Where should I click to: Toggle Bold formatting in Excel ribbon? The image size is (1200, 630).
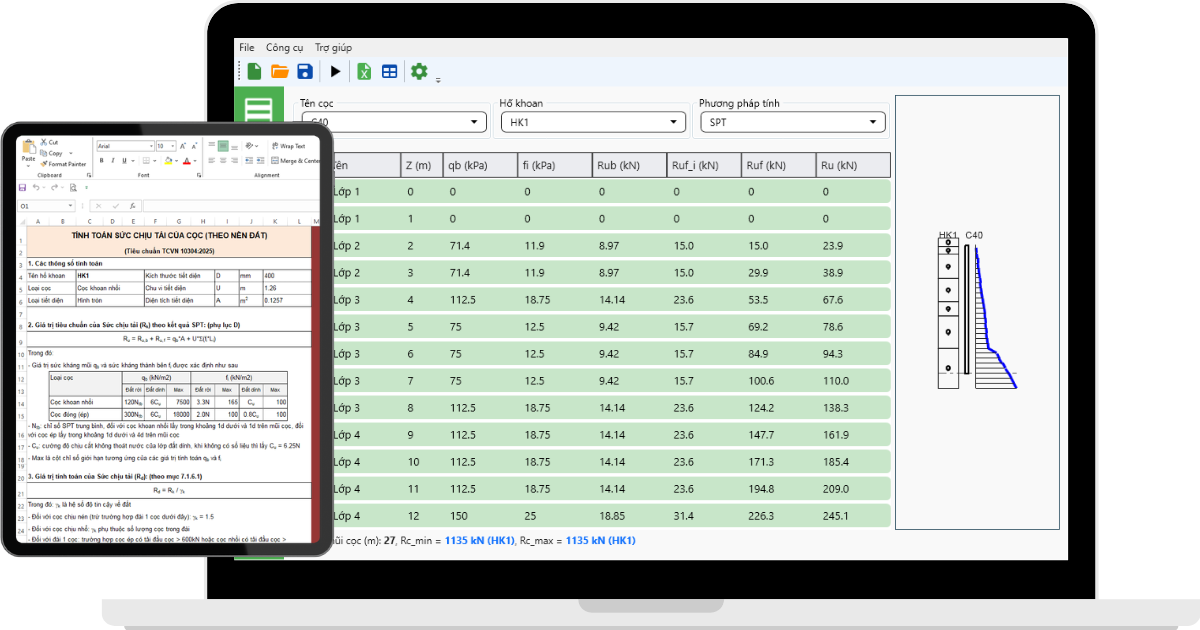pyautogui.click(x=101, y=160)
